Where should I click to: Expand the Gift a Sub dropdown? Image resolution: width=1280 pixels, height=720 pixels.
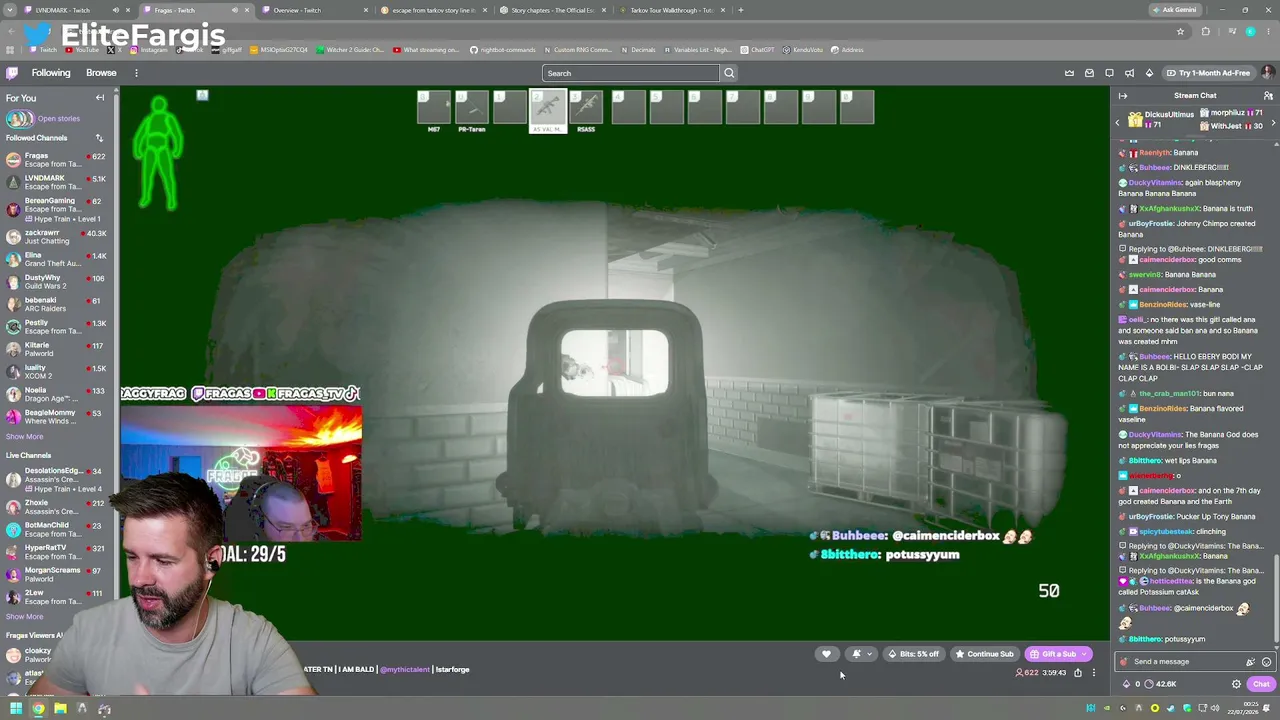coord(1084,654)
